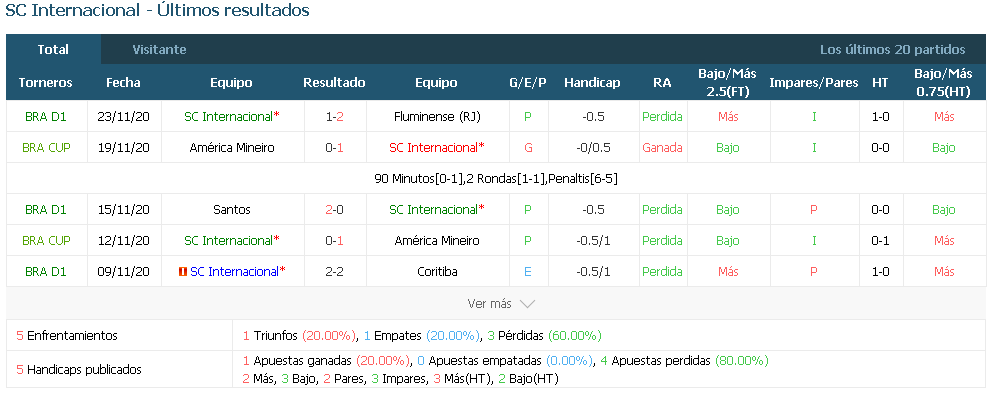Click the Handicap column header

coord(592,83)
